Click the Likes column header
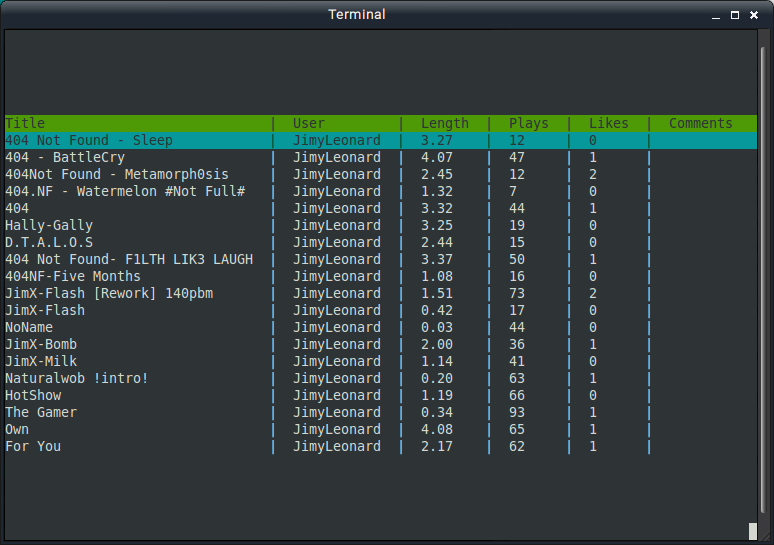The height and width of the screenshot is (545, 774). (609, 123)
